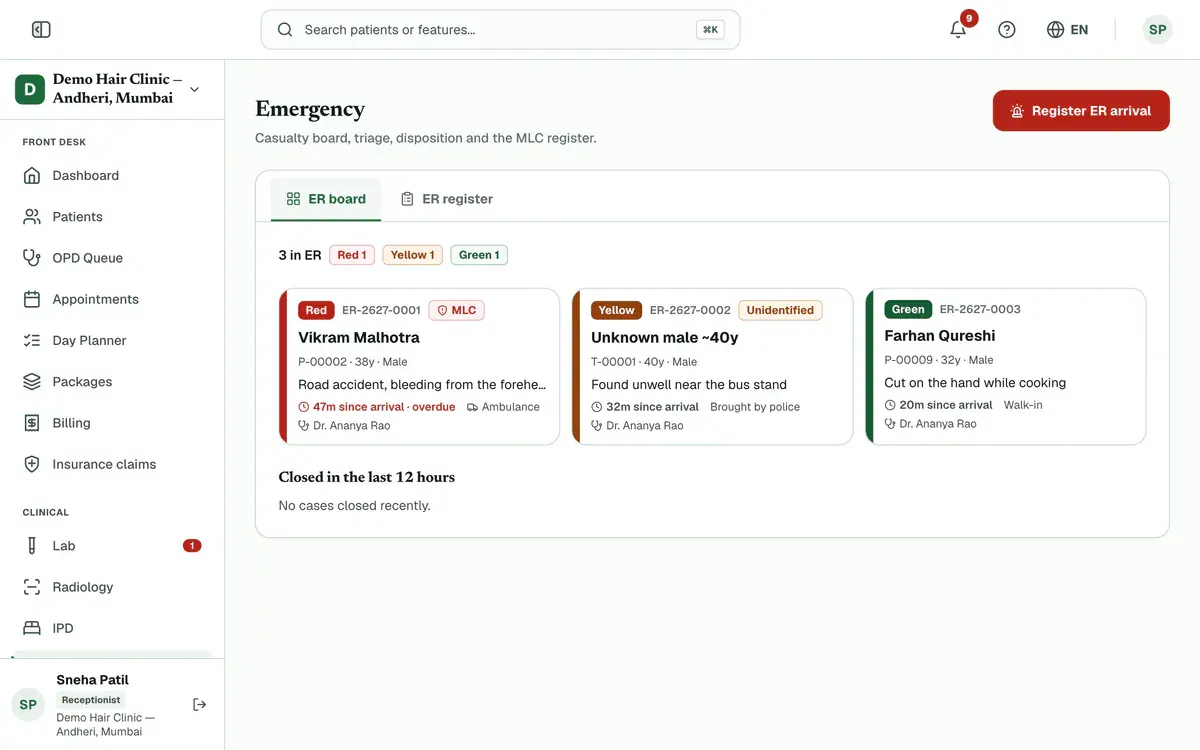Open SP user avatar in top bar
Image resolution: width=1200 pixels, height=750 pixels.
1157,30
